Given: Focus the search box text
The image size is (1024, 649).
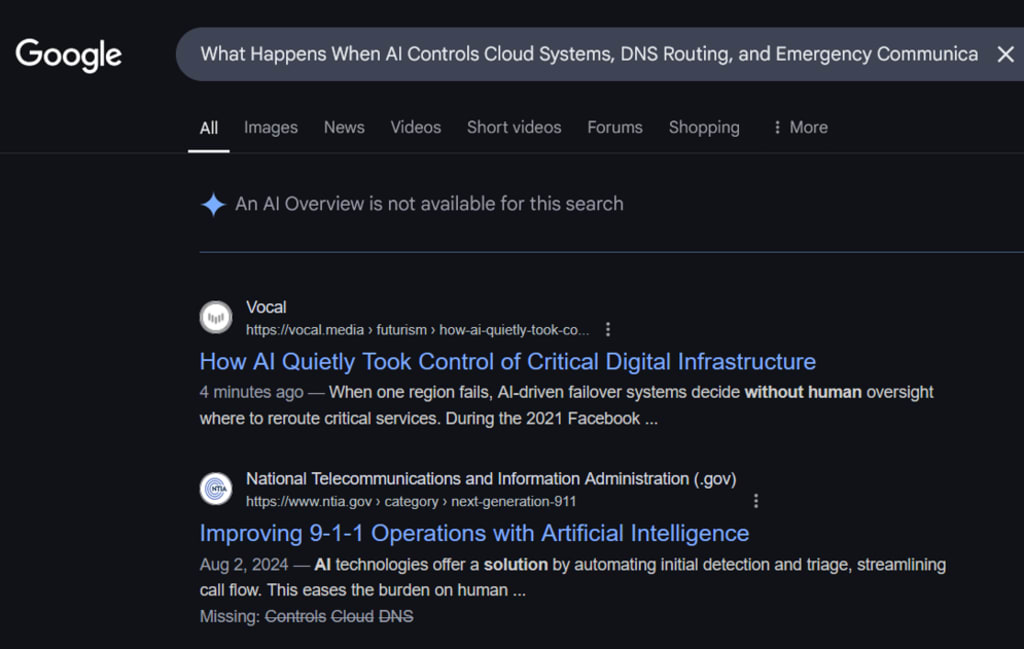Looking at the screenshot, I should pyautogui.click(x=588, y=54).
